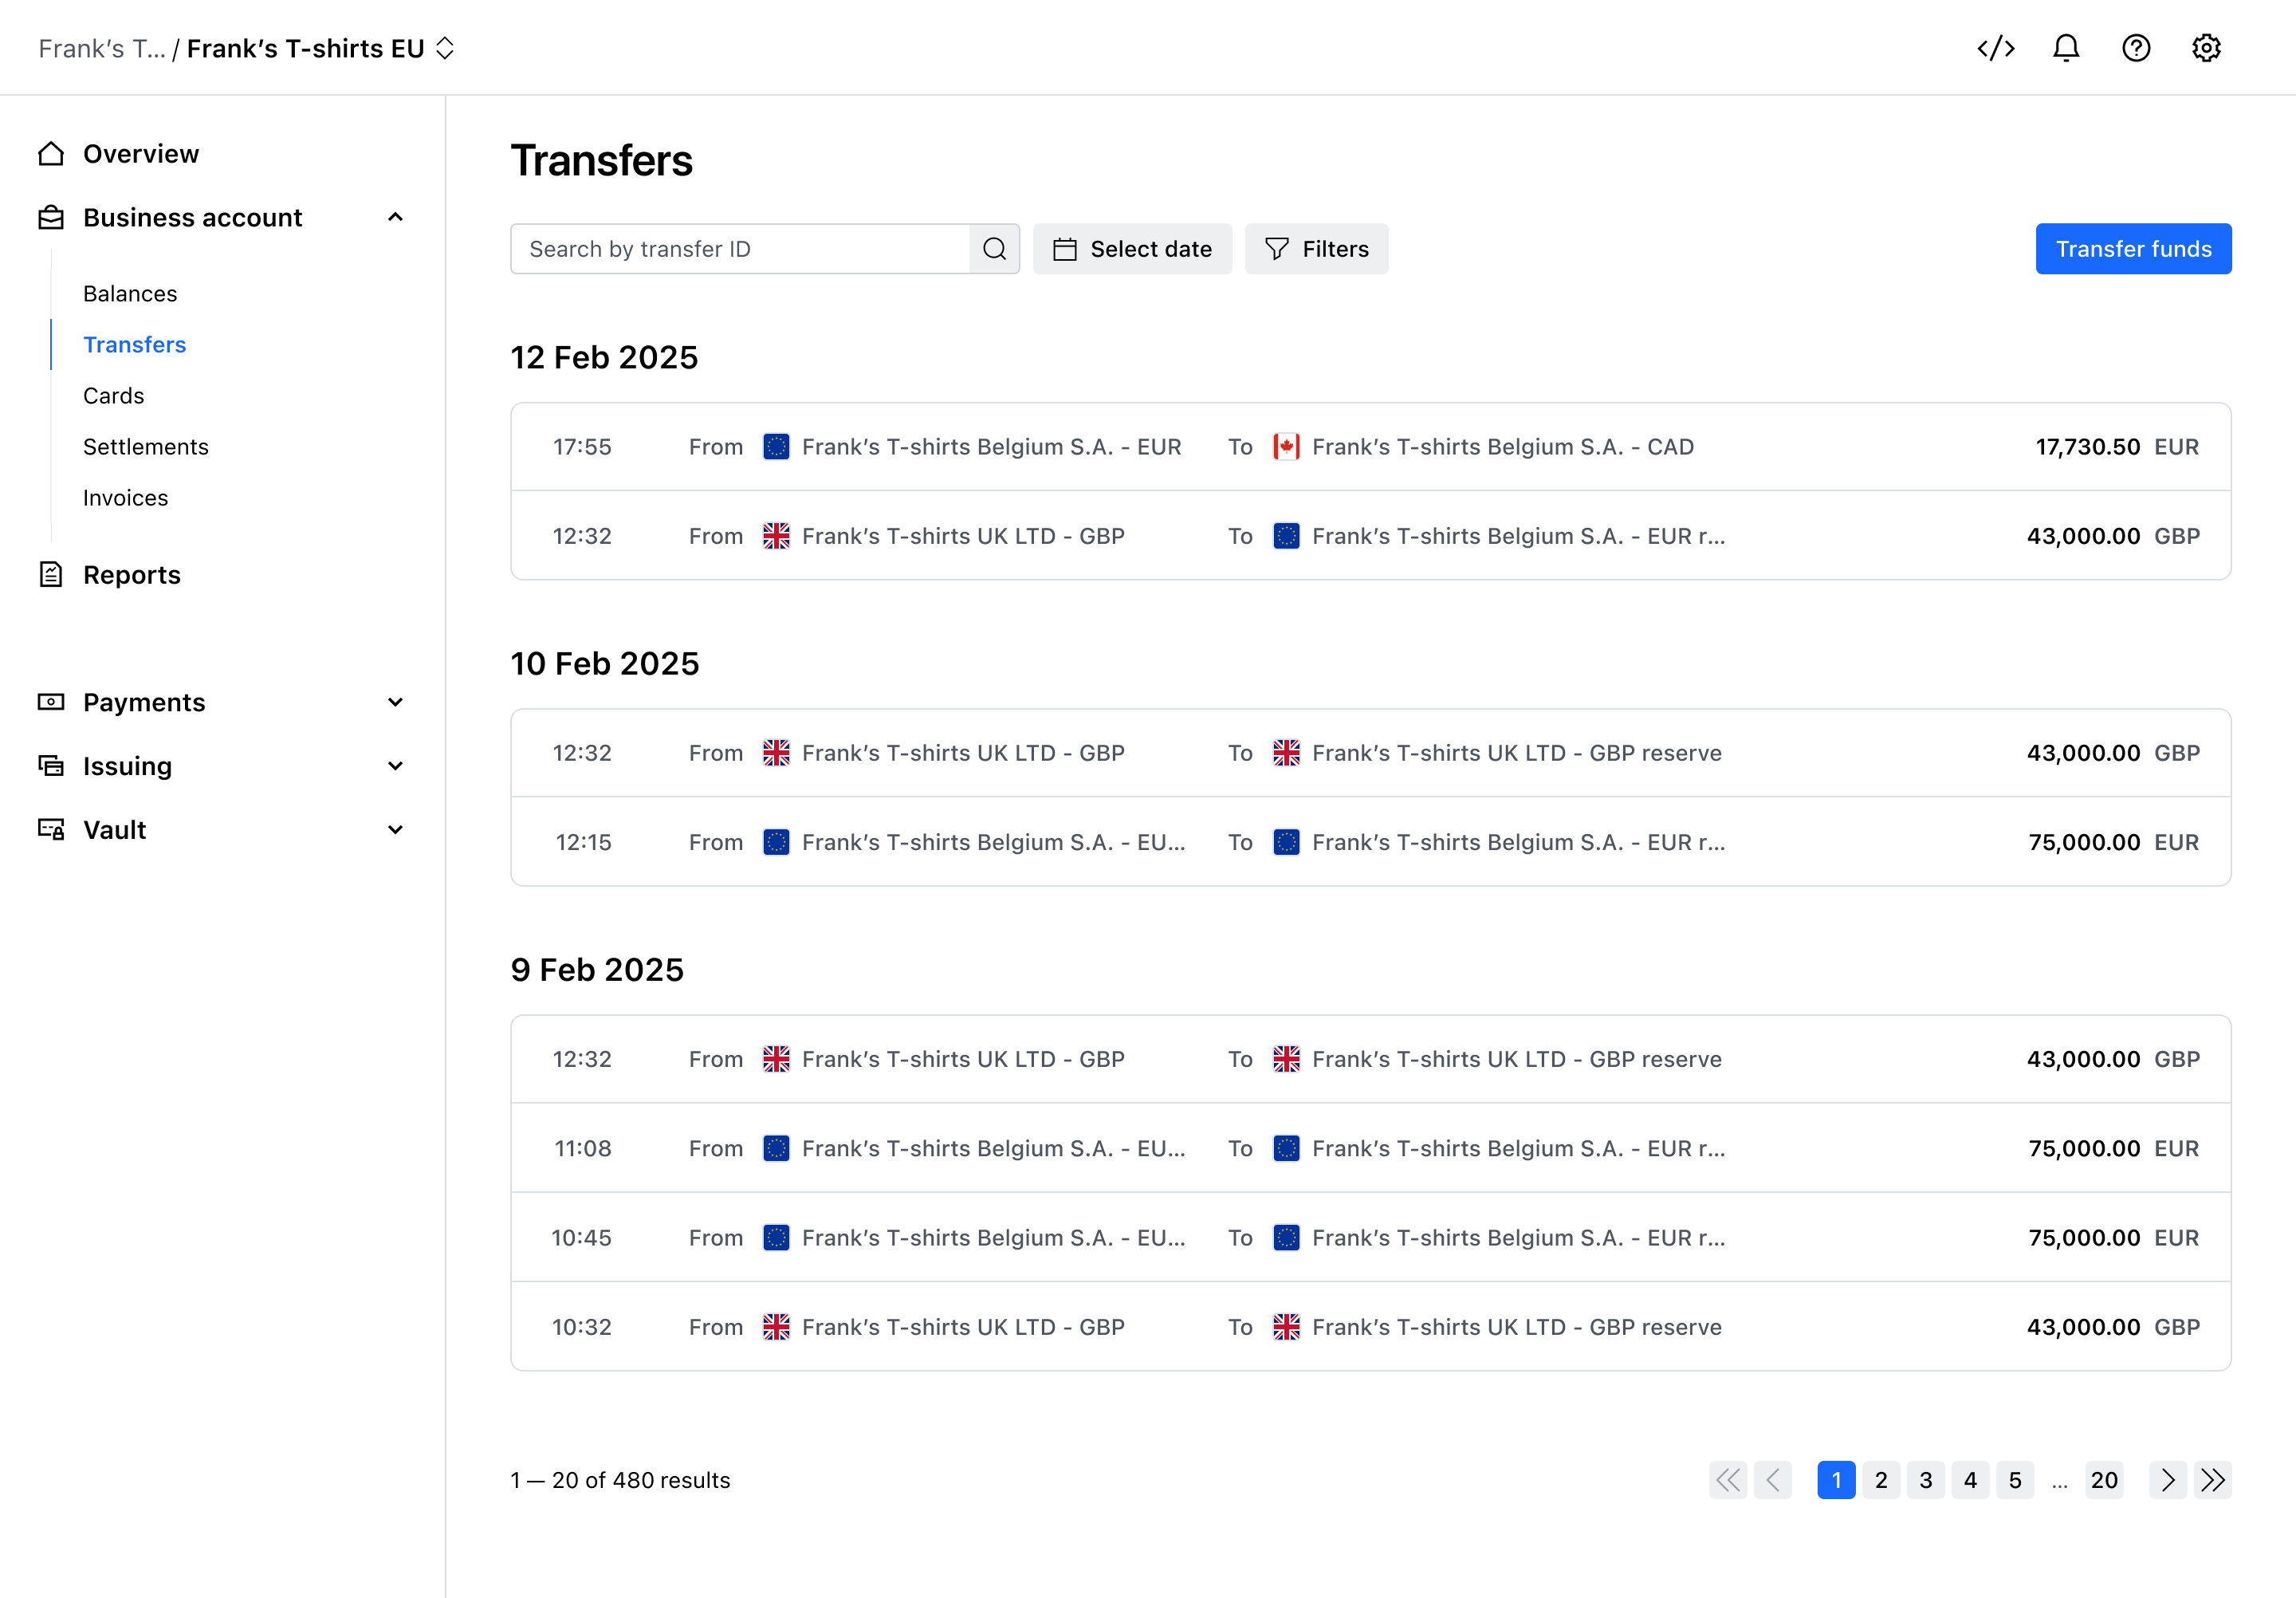Open Cards in sidebar
This screenshot has height=1598, width=2296.
pyautogui.click(x=114, y=396)
